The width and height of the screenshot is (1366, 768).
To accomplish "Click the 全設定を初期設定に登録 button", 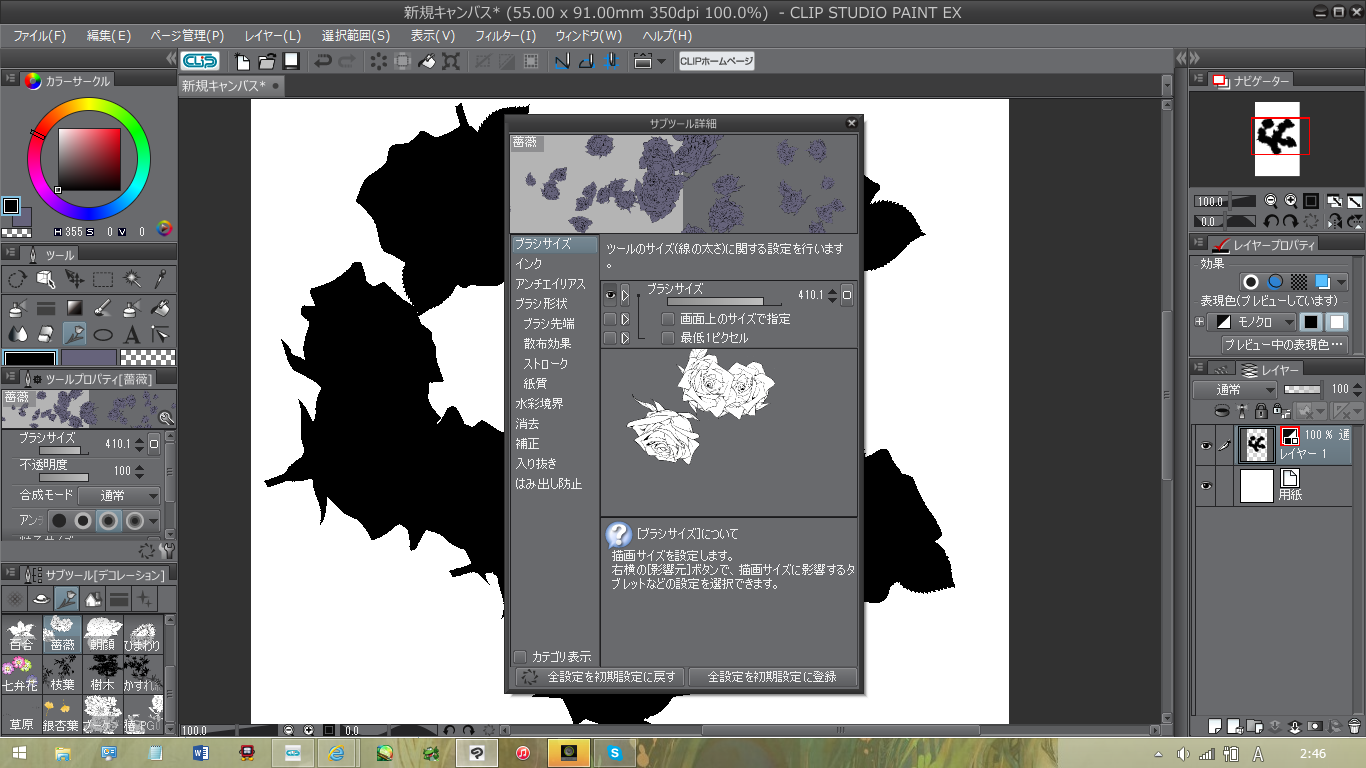I will 774,677.
